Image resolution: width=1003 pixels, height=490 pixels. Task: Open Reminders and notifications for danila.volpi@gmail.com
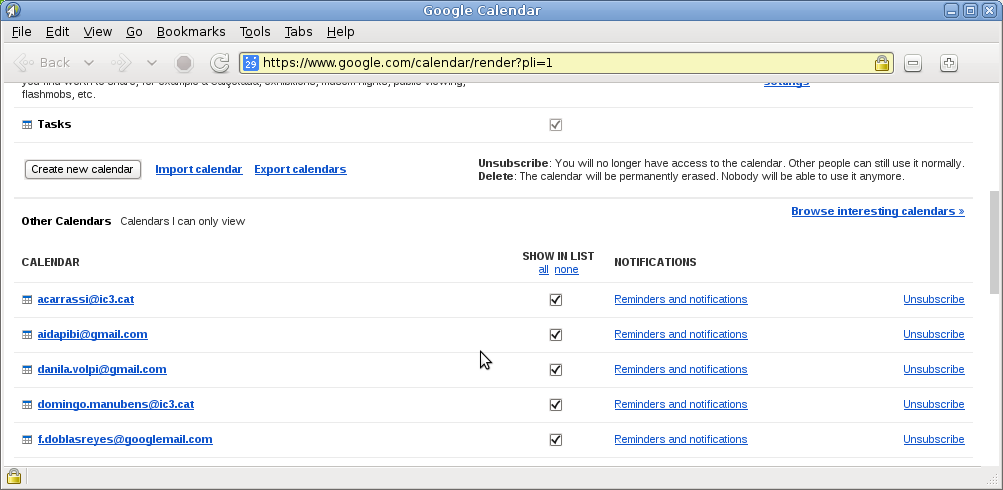[x=681, y=370]
